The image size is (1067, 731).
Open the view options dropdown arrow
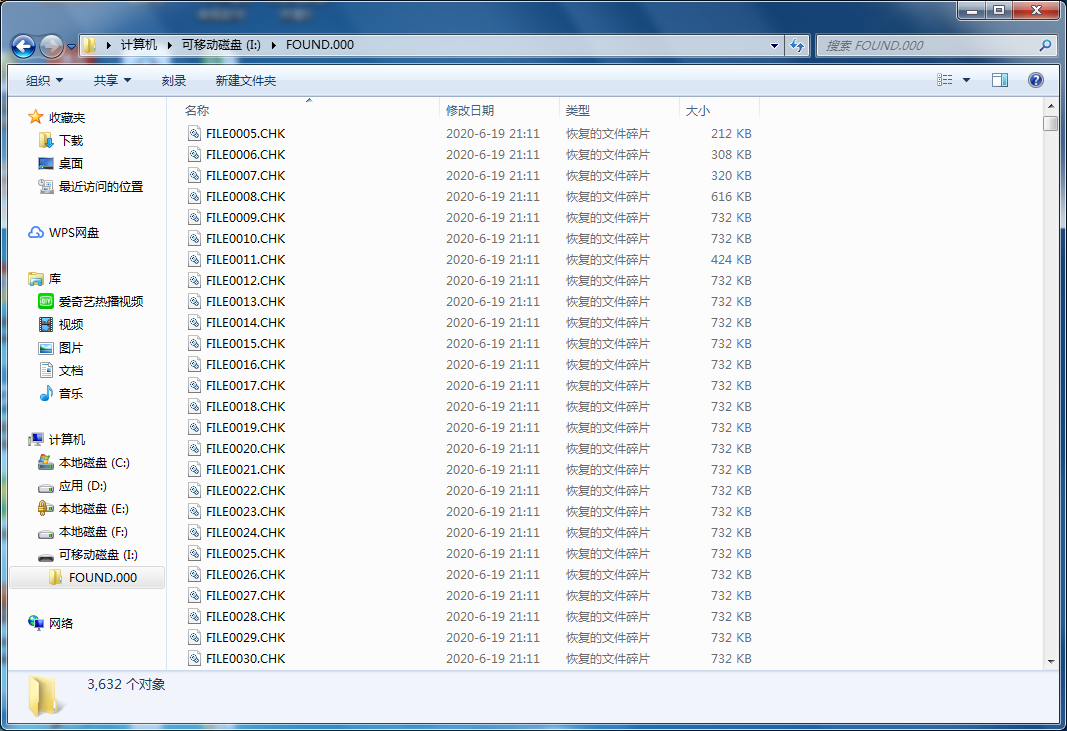coord(966,80)
